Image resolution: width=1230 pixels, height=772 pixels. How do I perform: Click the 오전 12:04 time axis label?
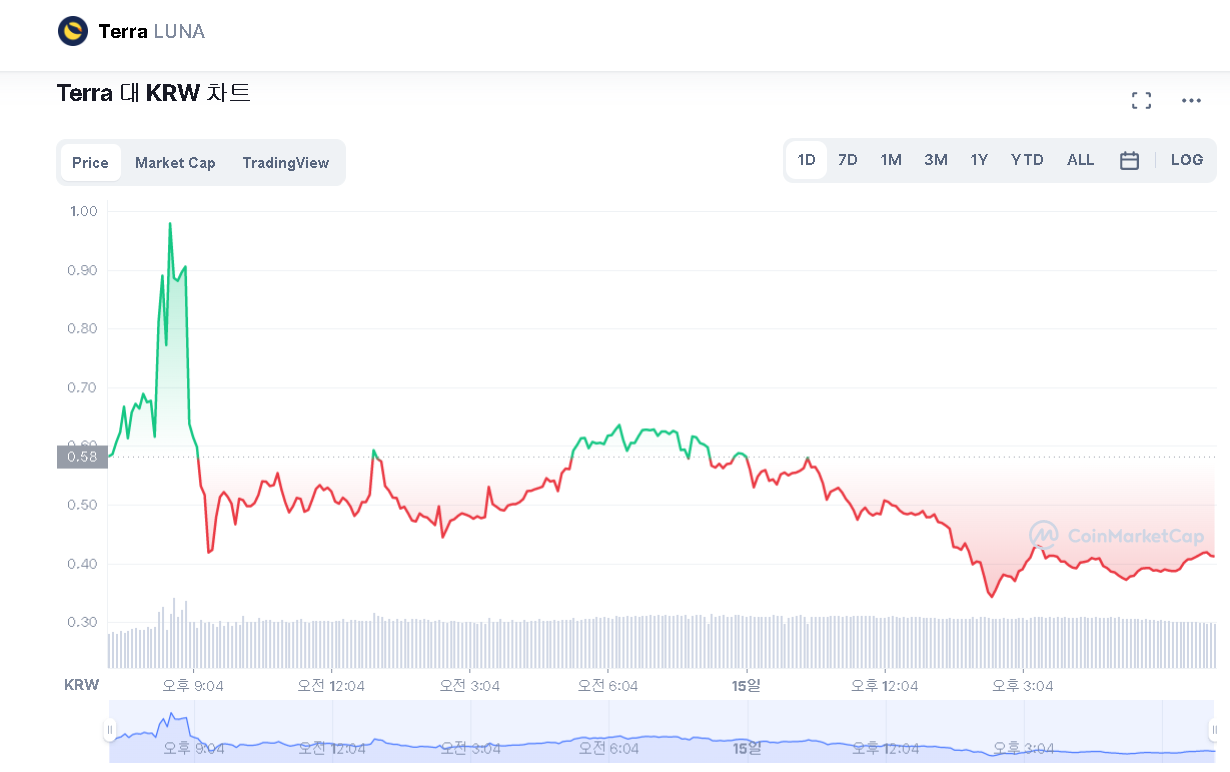click(x=331, y=685)
